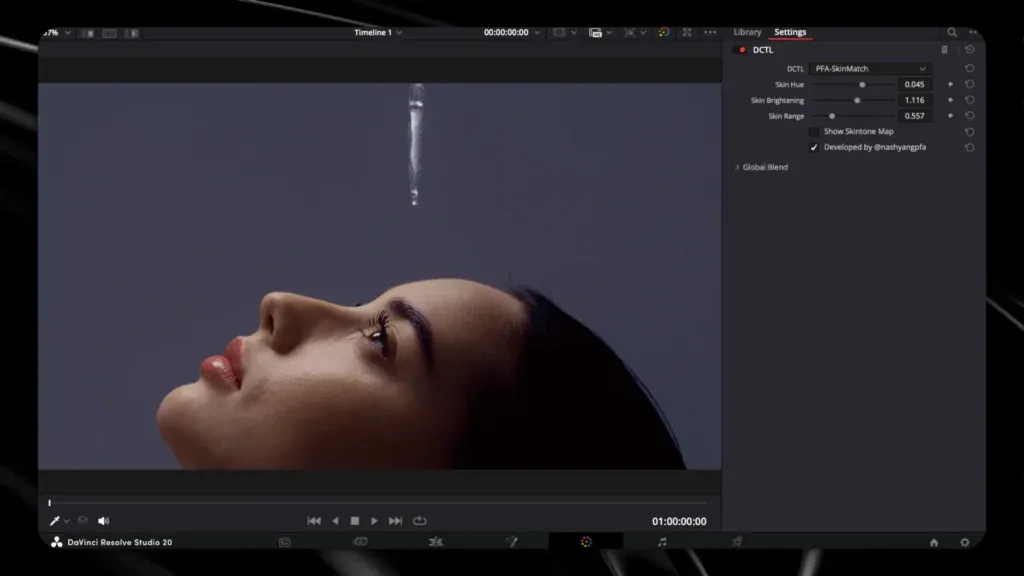This screenshot has height=576, width=1024.
Task: Open the Deliver page
Action: pyautogui.click(x=737, y=542)
